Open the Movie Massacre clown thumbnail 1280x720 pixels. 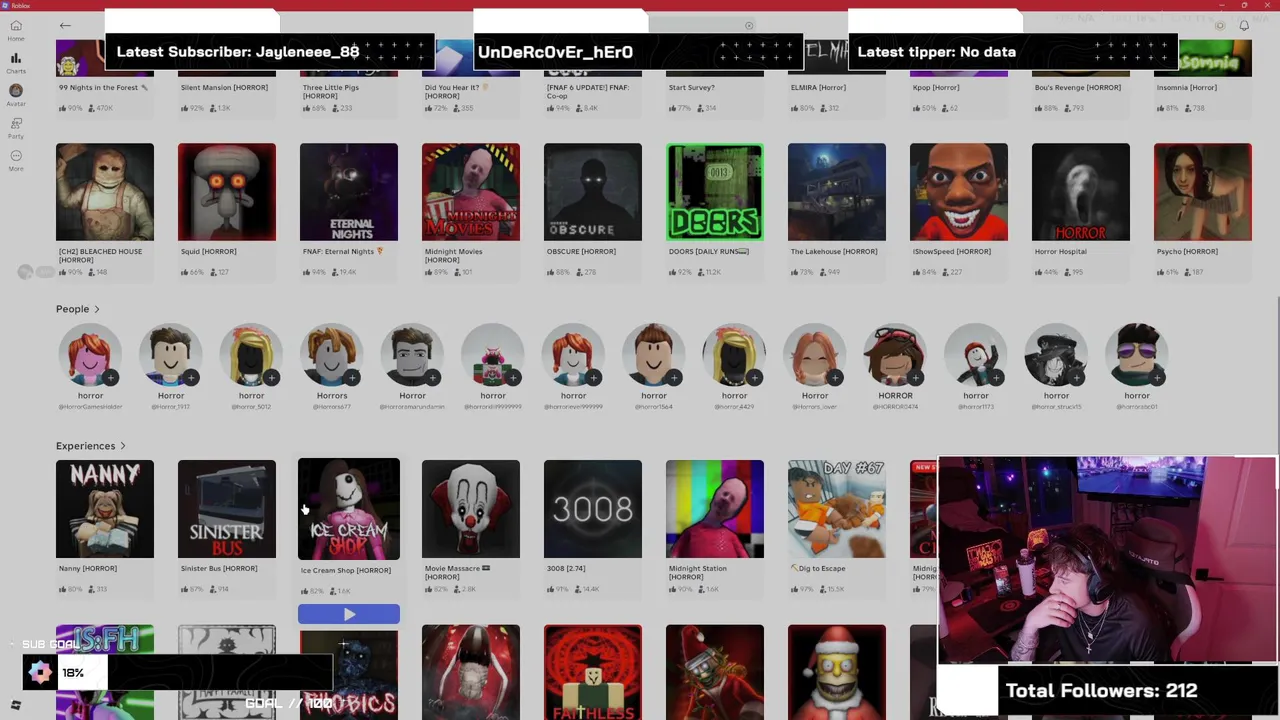471,509
